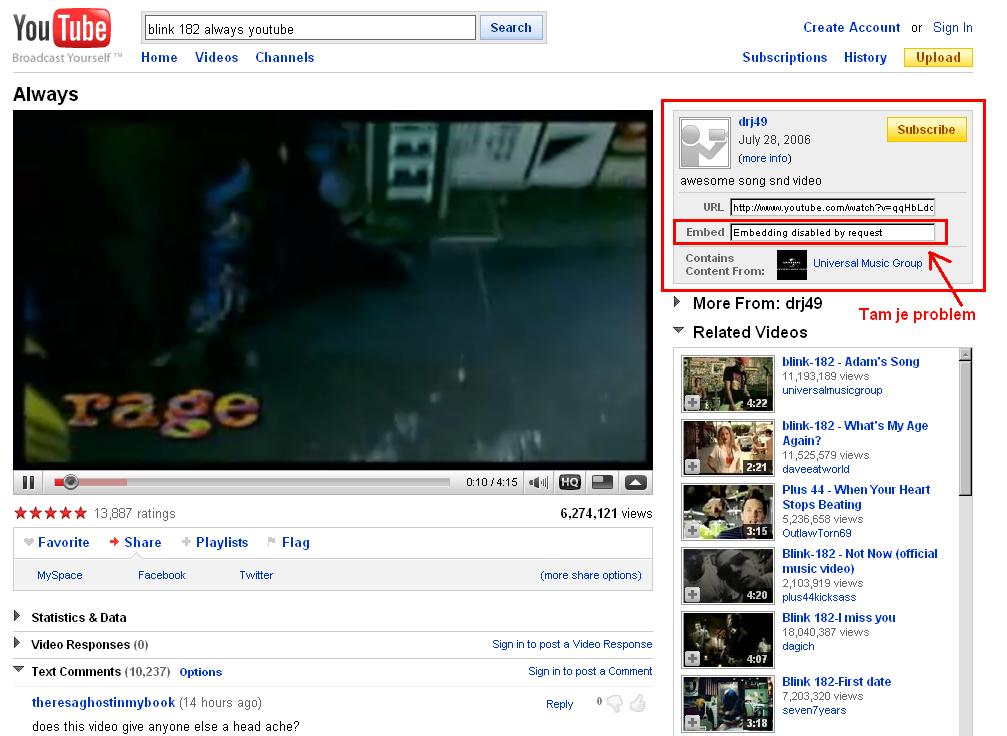Click the yellow Subscribe button

pyautogui.click(x=925, y=129)
